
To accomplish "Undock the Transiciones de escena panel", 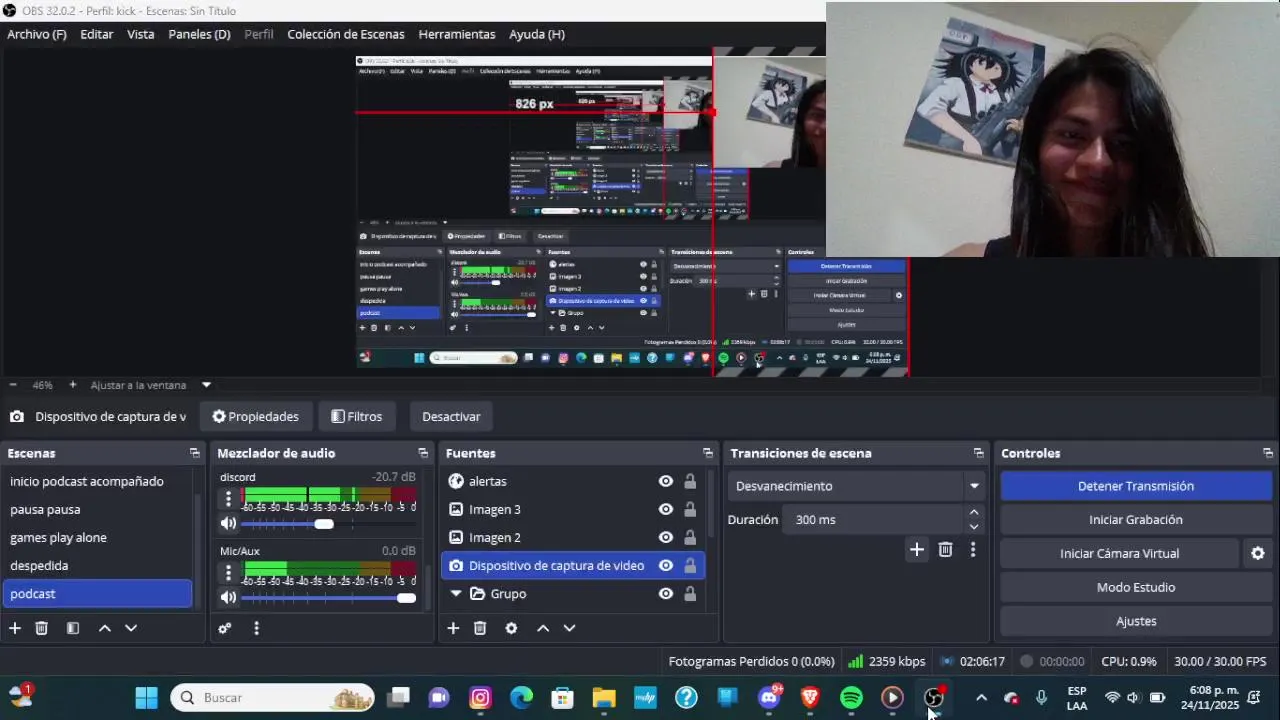I will (978, 453).
